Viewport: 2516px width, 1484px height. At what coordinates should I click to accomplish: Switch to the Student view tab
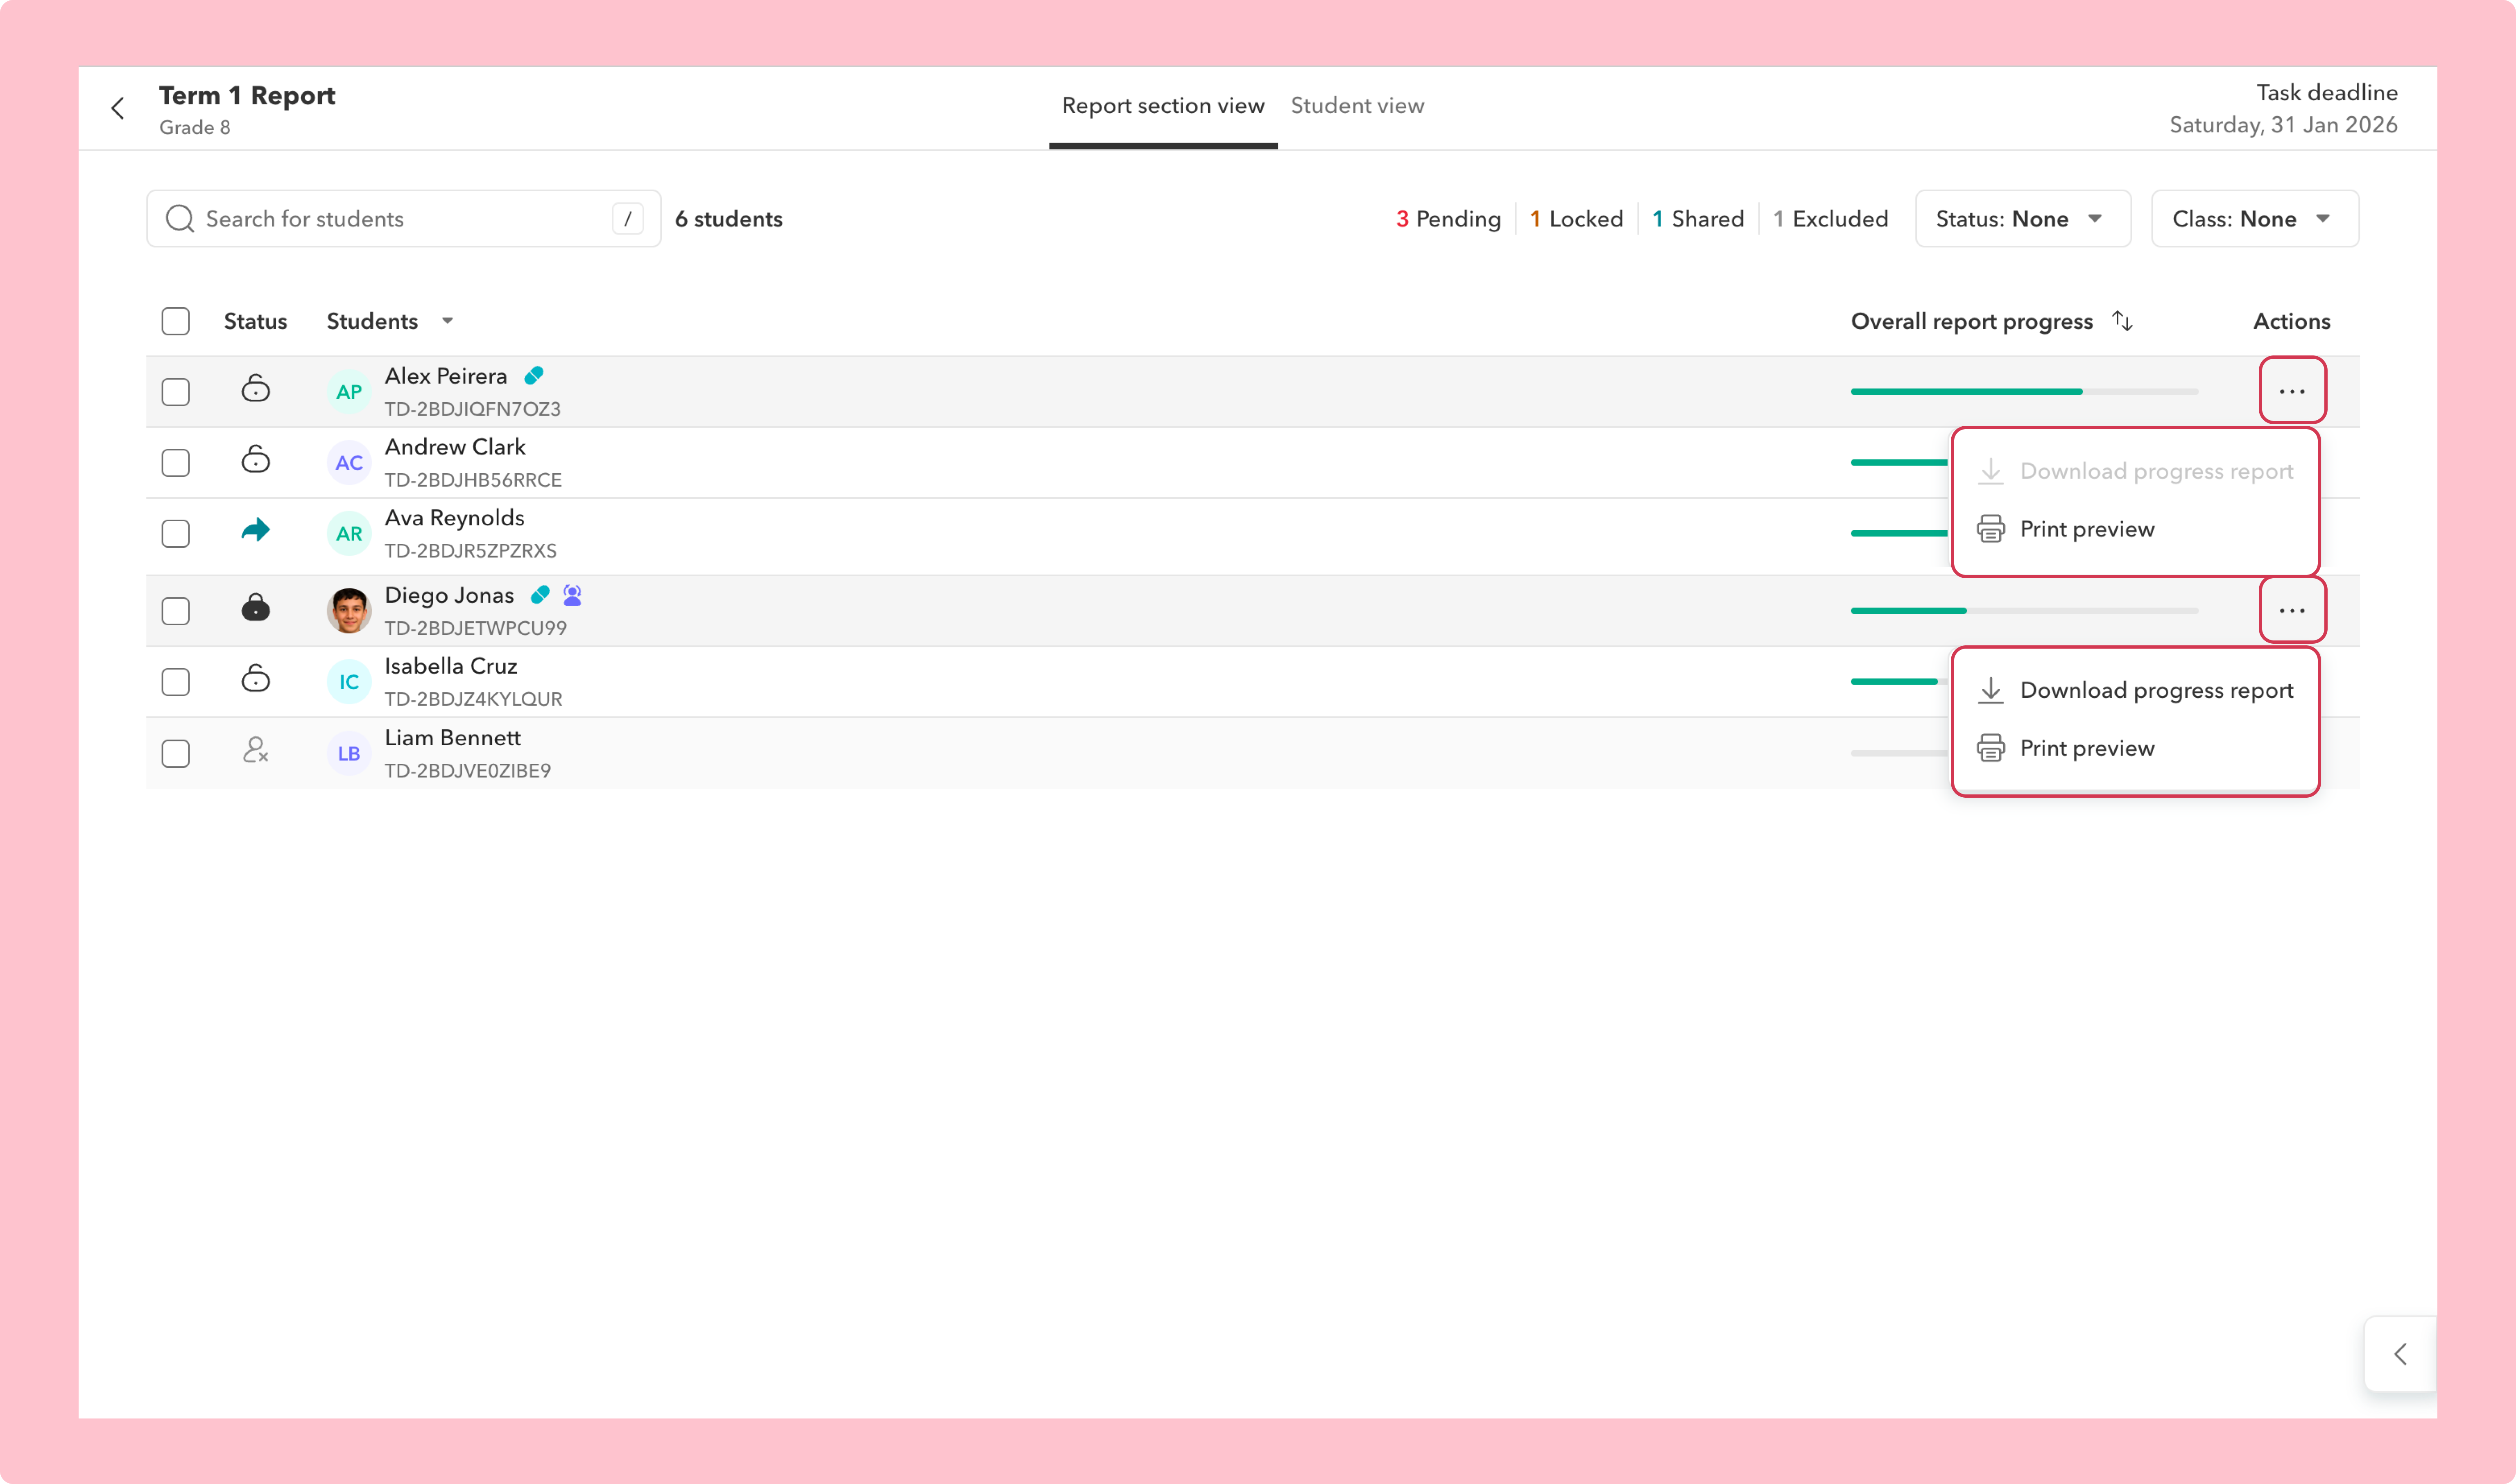pyautogui.click(x=1357, y=106)
